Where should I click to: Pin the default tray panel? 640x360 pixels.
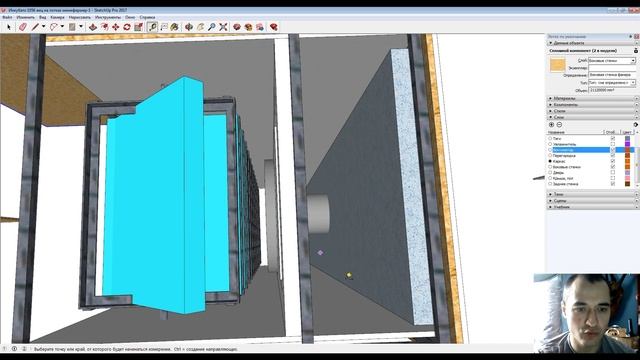[x=631, y=37]
